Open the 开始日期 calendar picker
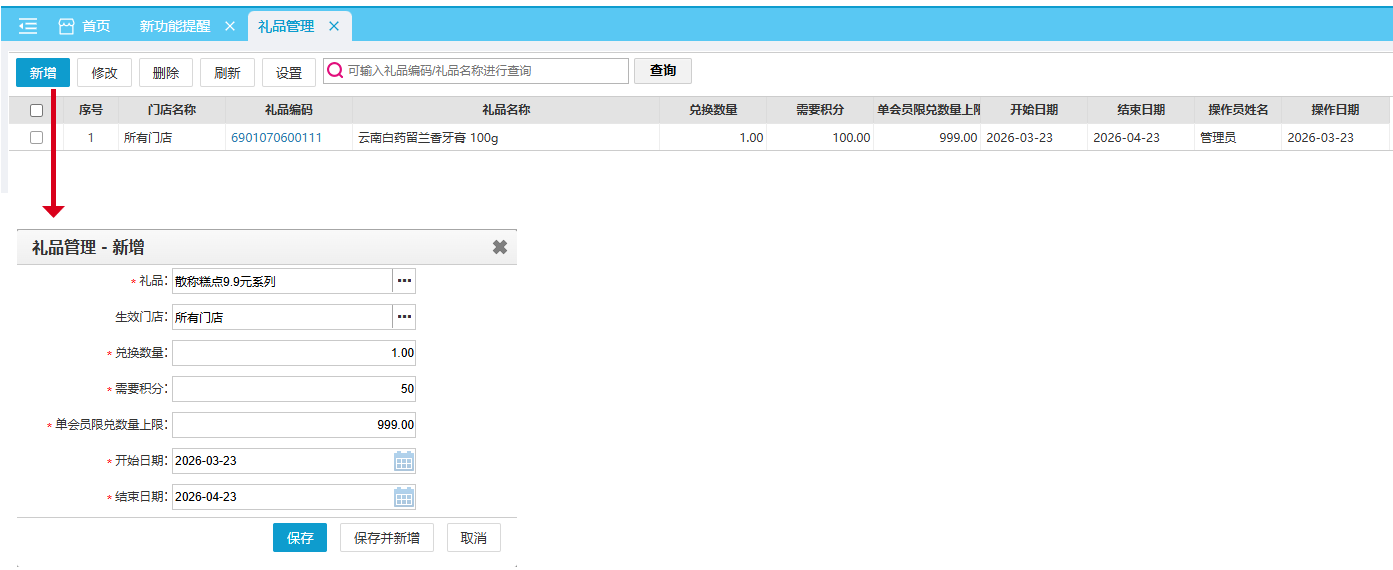The image size is (1393, 570). 404,461
